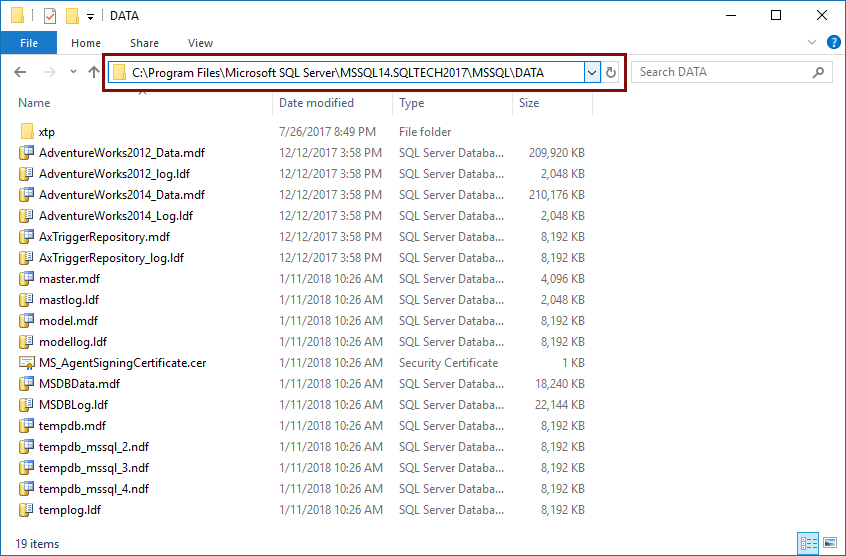
Task: Open the recent locations dropdown
Action: pos(73,71)
